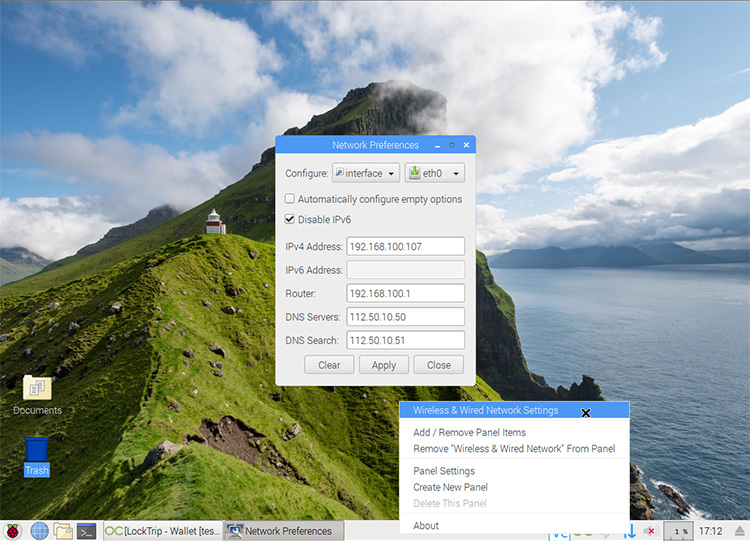Open the Documents folder on desktop

[37, 389]
